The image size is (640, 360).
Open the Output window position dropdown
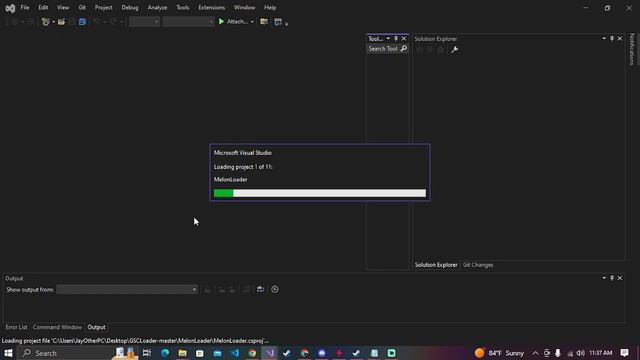(604, 278)
